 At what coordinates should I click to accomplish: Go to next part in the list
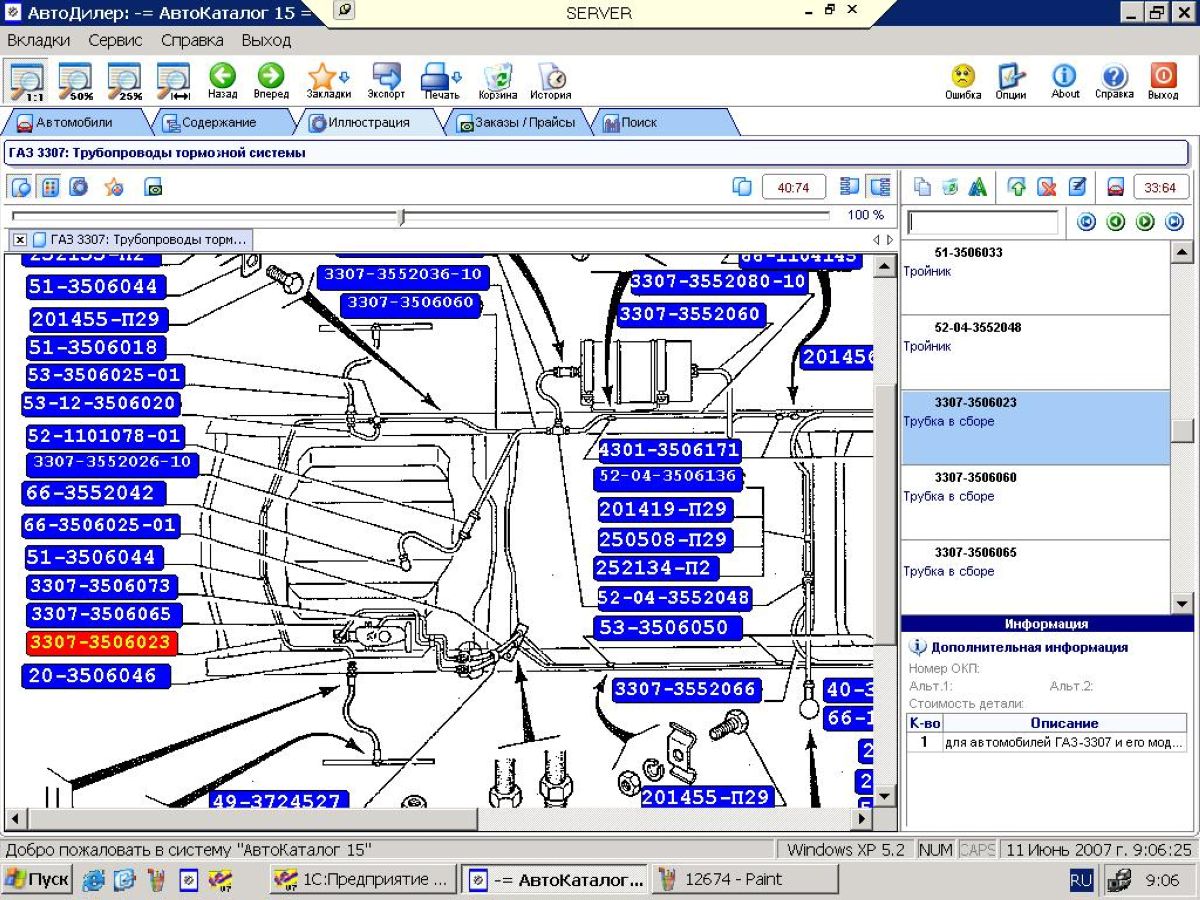1145,222
